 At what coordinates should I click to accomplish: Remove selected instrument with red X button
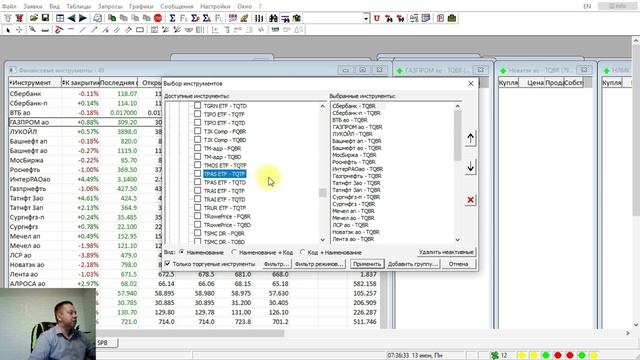click(470, 200)
